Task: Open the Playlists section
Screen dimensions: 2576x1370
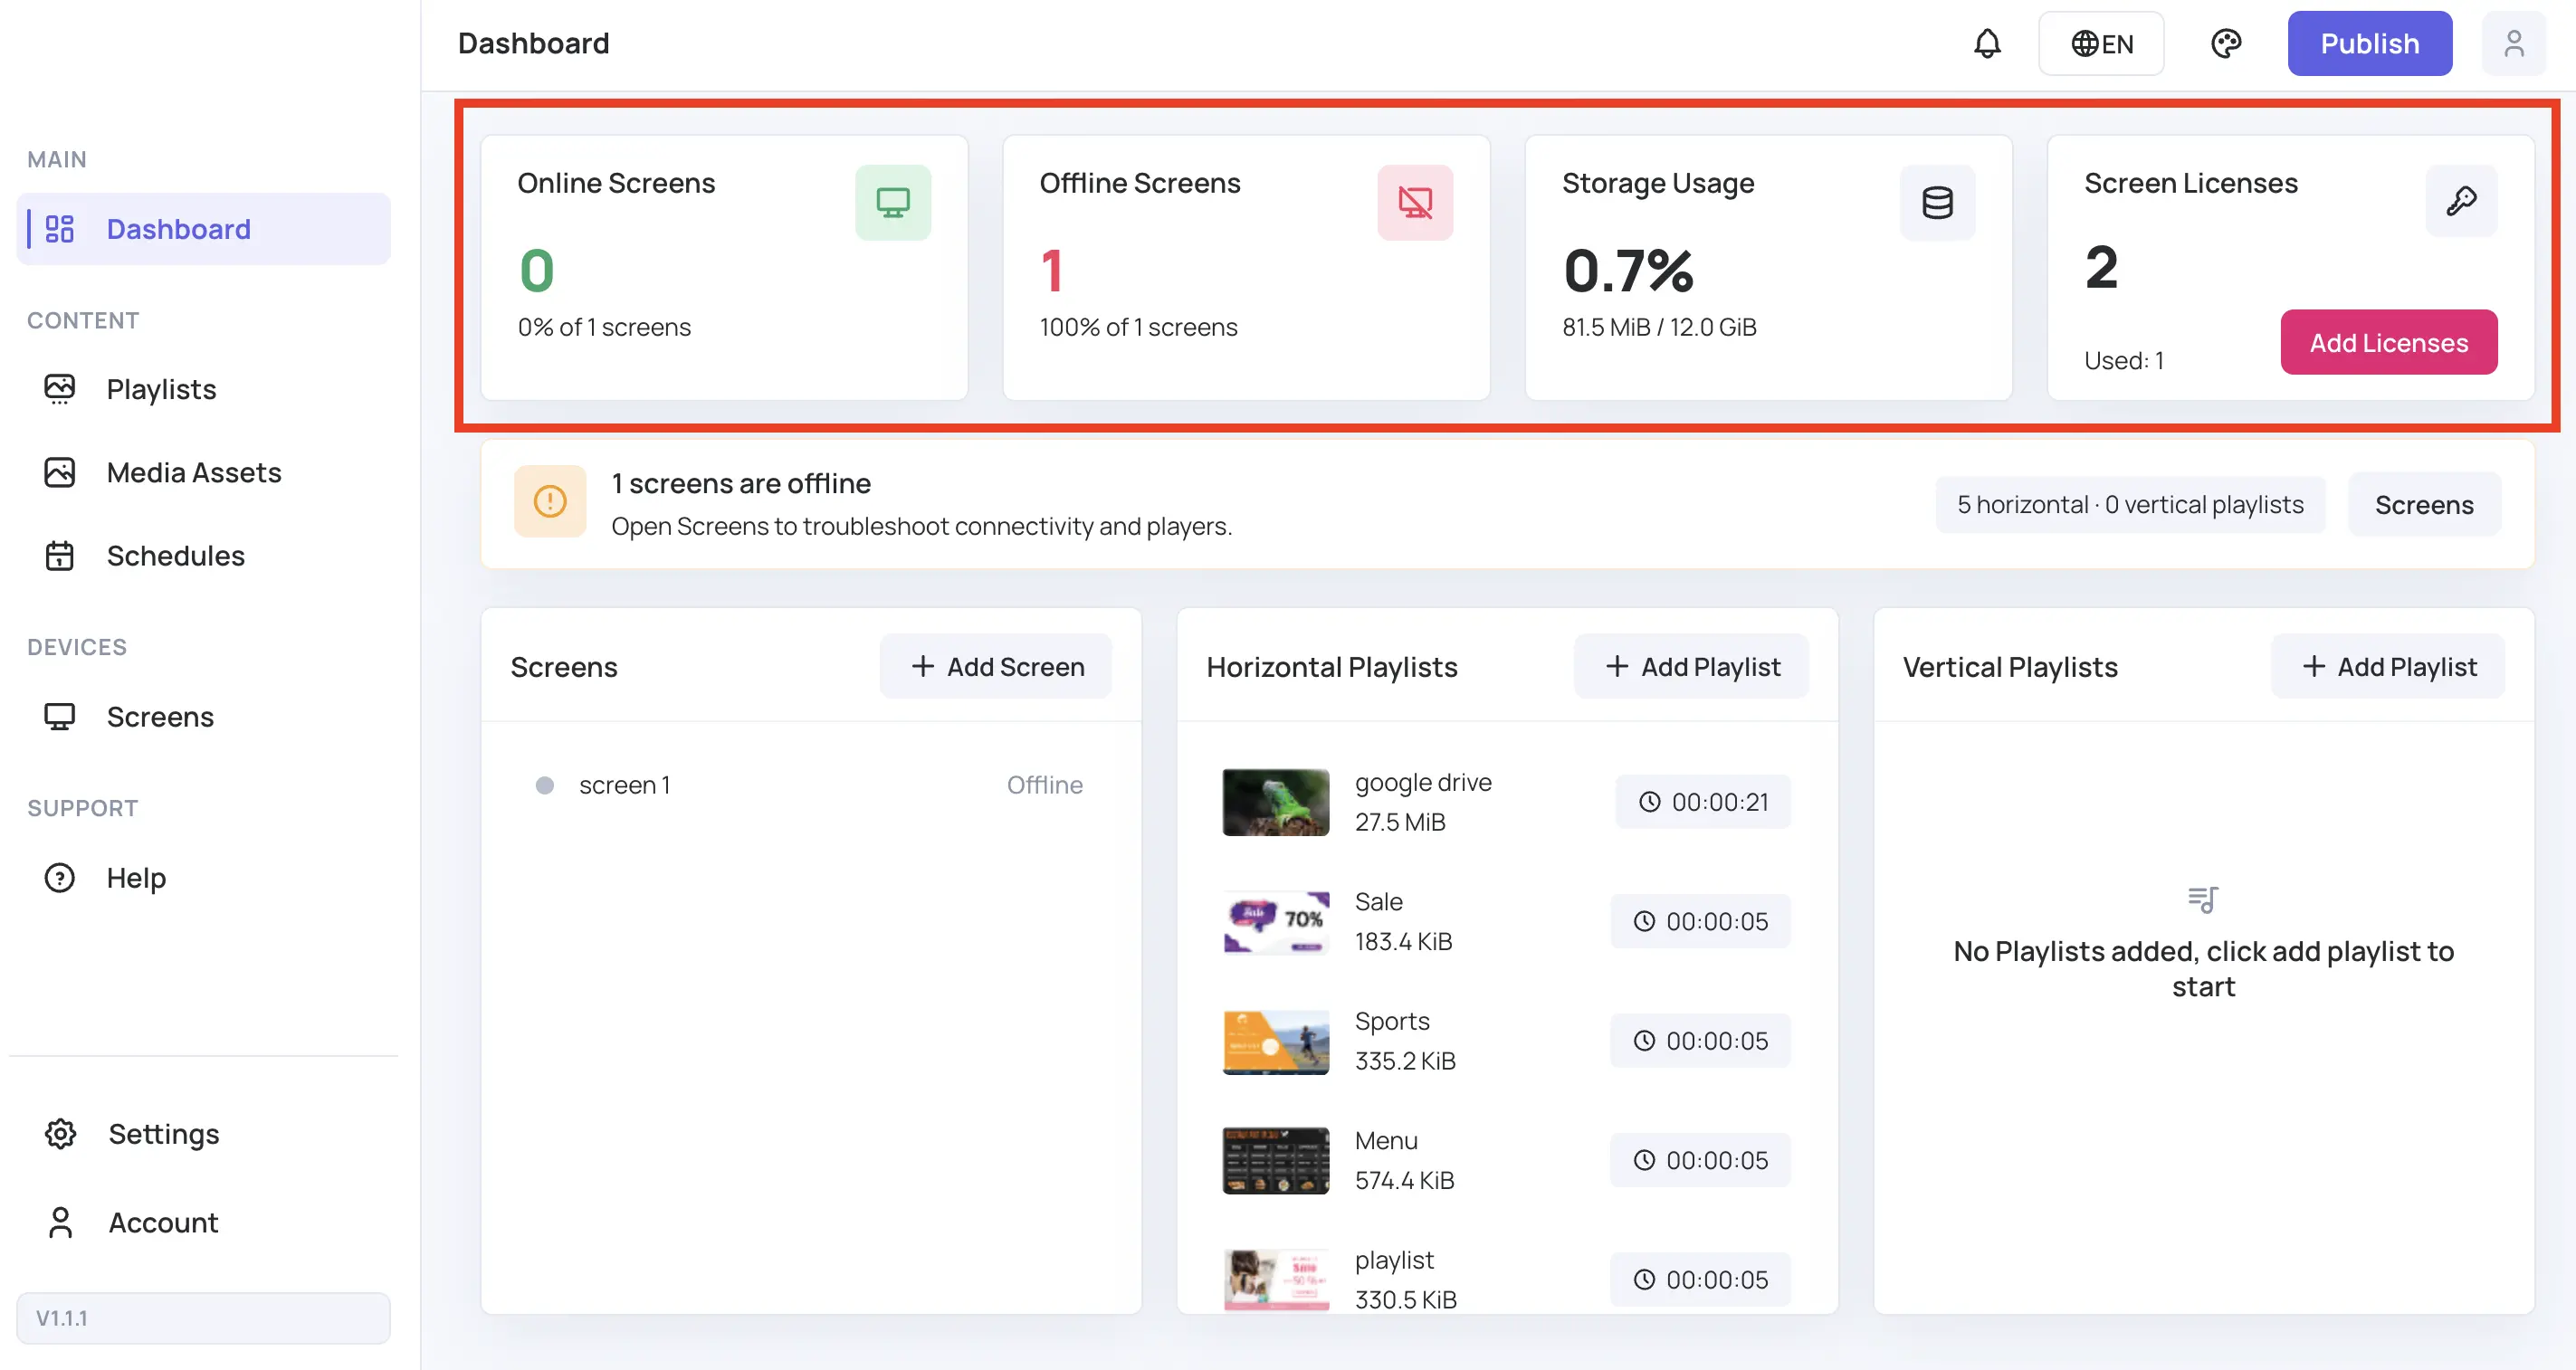Action: coord(204,389)
